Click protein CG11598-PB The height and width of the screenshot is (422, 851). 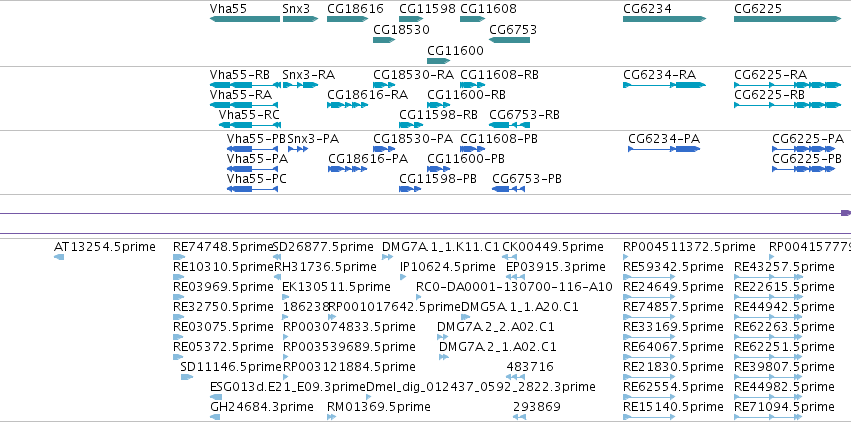click(x=410, y=189)
